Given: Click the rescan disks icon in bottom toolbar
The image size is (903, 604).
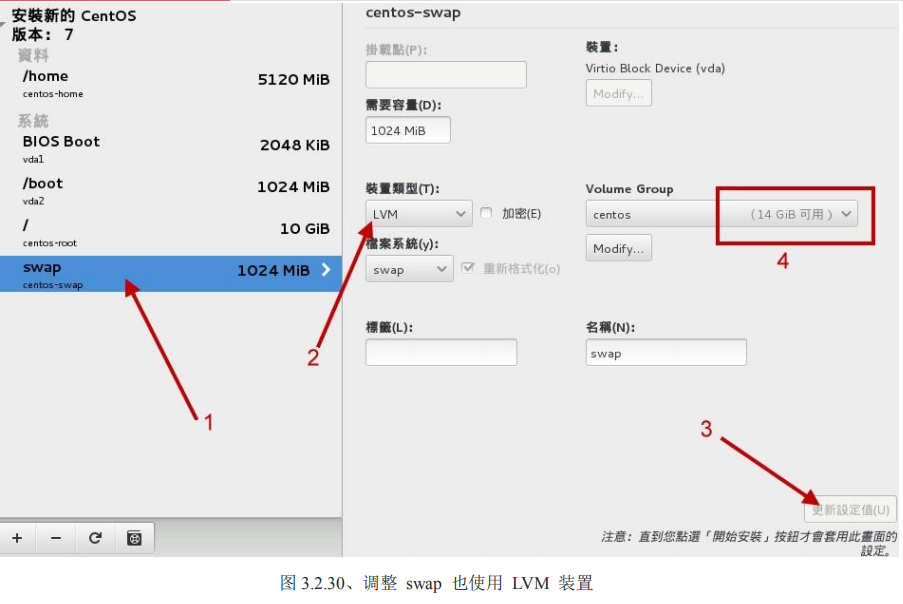Looking at the screenshot, I should (133, 538).
